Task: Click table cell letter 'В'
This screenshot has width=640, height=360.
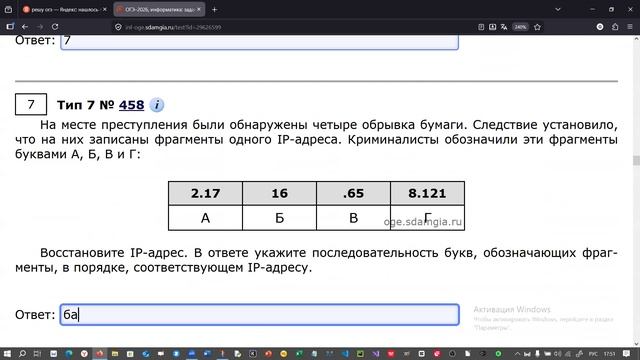Action: pos(353,218)
